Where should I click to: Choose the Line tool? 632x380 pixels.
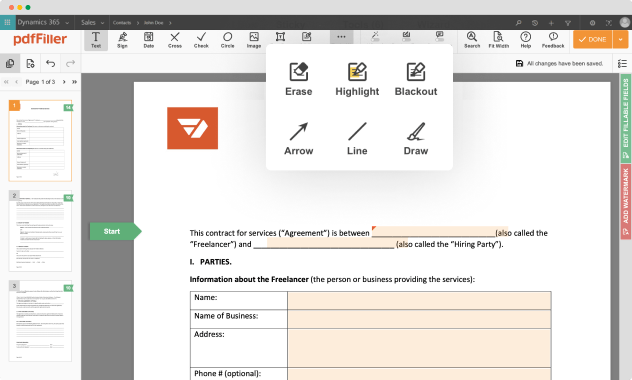click(357, 139)
